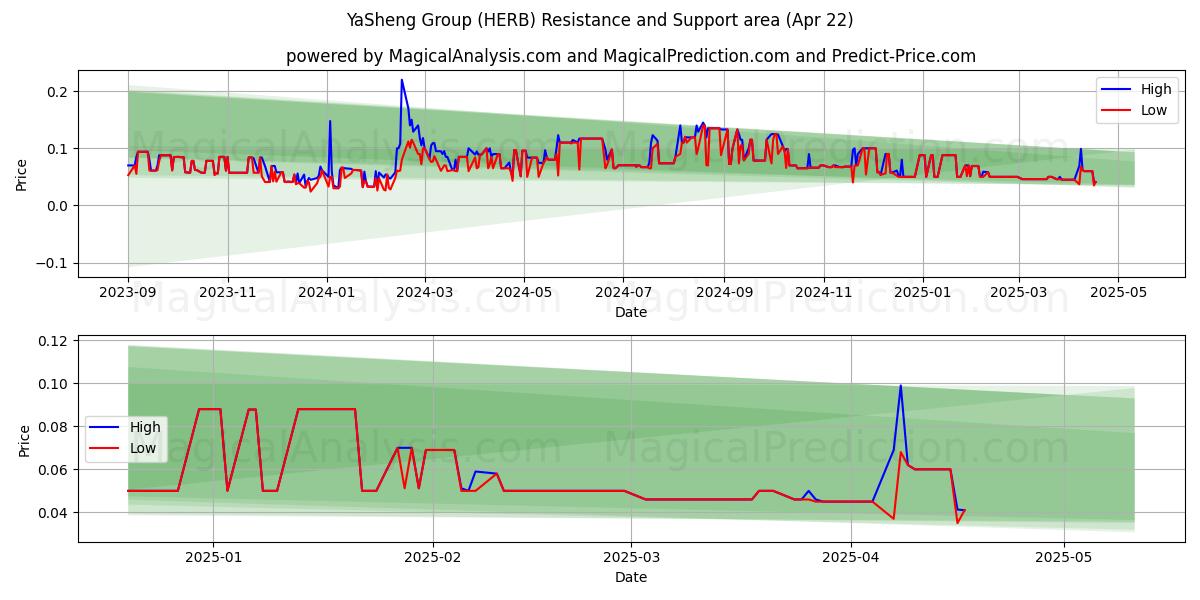Screen dimensions: 1200x600
Task: Click the '0.04' y-axis tick of bottom chart
Action: click(x=55, y=513)
